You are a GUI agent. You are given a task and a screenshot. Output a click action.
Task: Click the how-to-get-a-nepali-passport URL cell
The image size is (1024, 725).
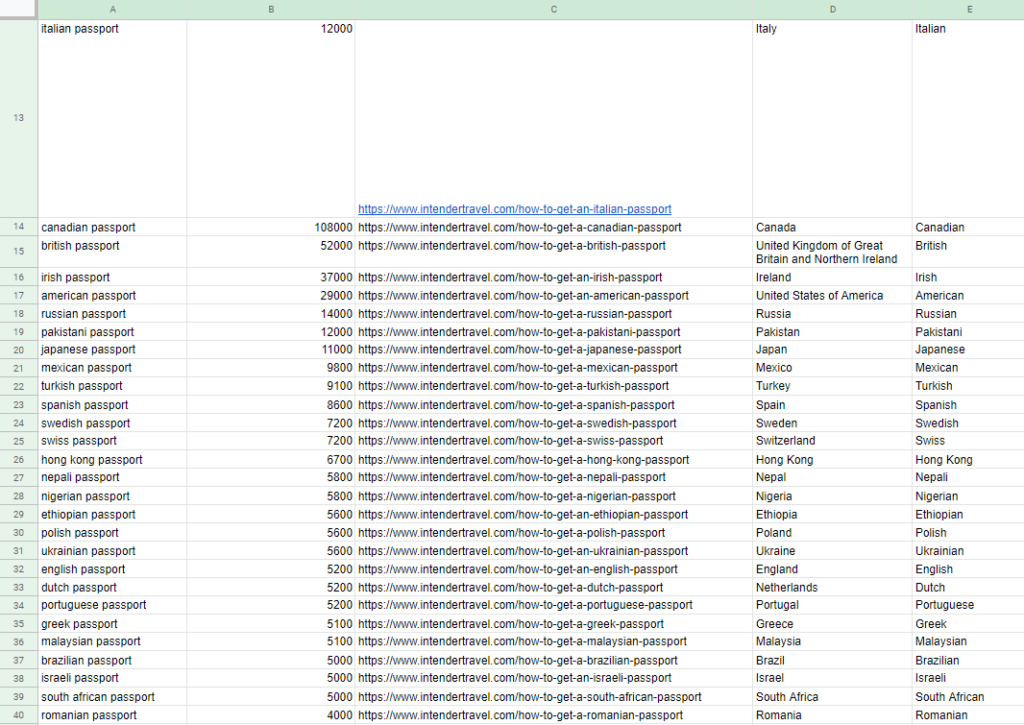(554, 477)
